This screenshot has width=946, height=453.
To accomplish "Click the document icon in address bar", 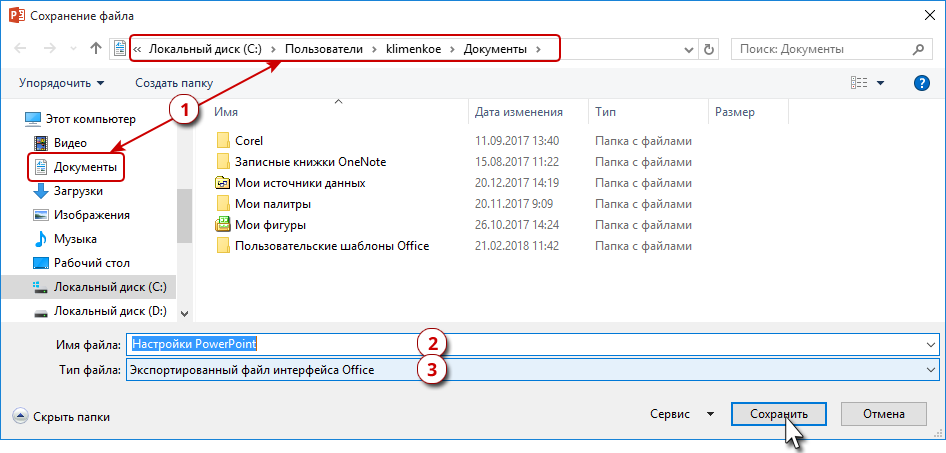I will coord(120,49).
